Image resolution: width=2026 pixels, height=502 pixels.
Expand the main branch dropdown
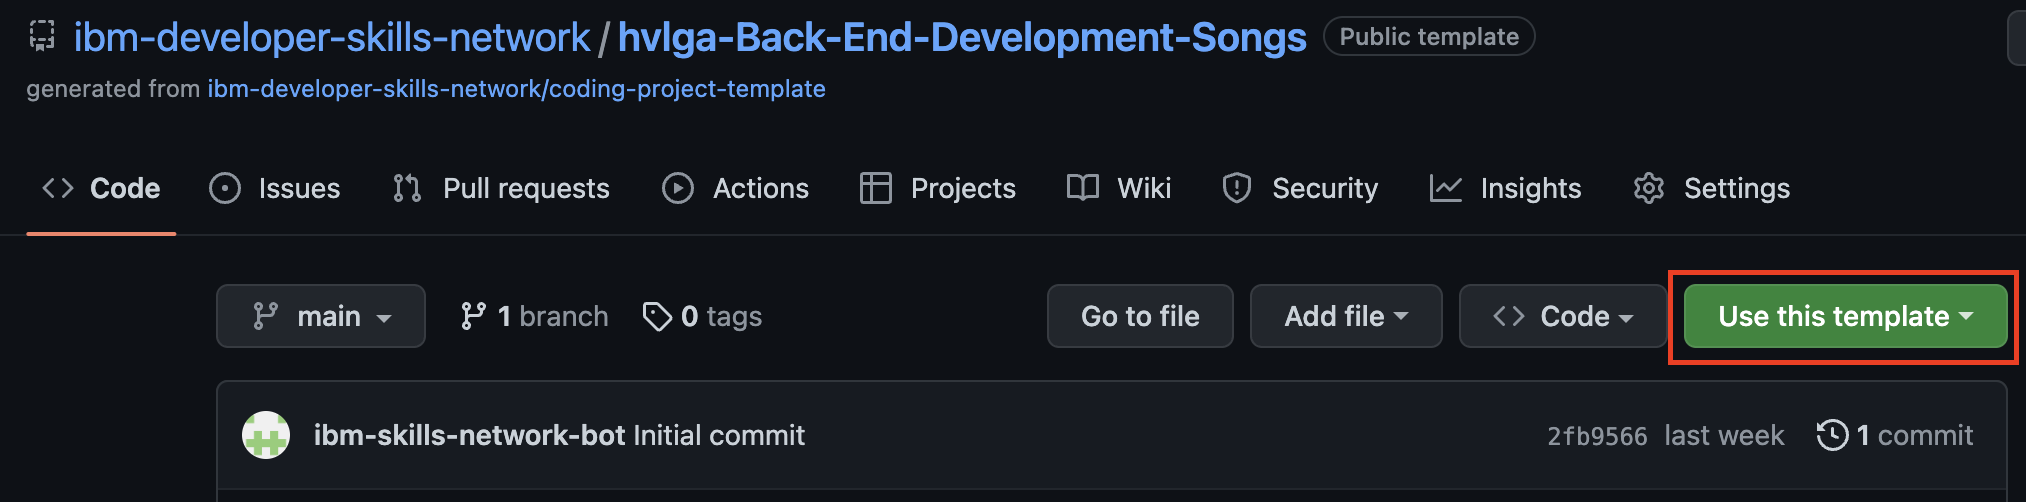pyautogui.click(x=321, y=316)
